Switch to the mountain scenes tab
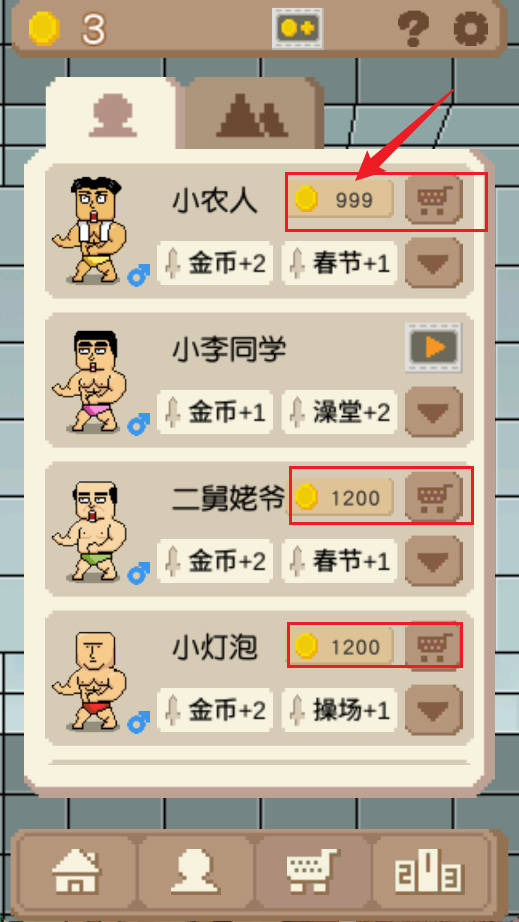The height and width of the screenshot is (922, 519). point(254,114)
